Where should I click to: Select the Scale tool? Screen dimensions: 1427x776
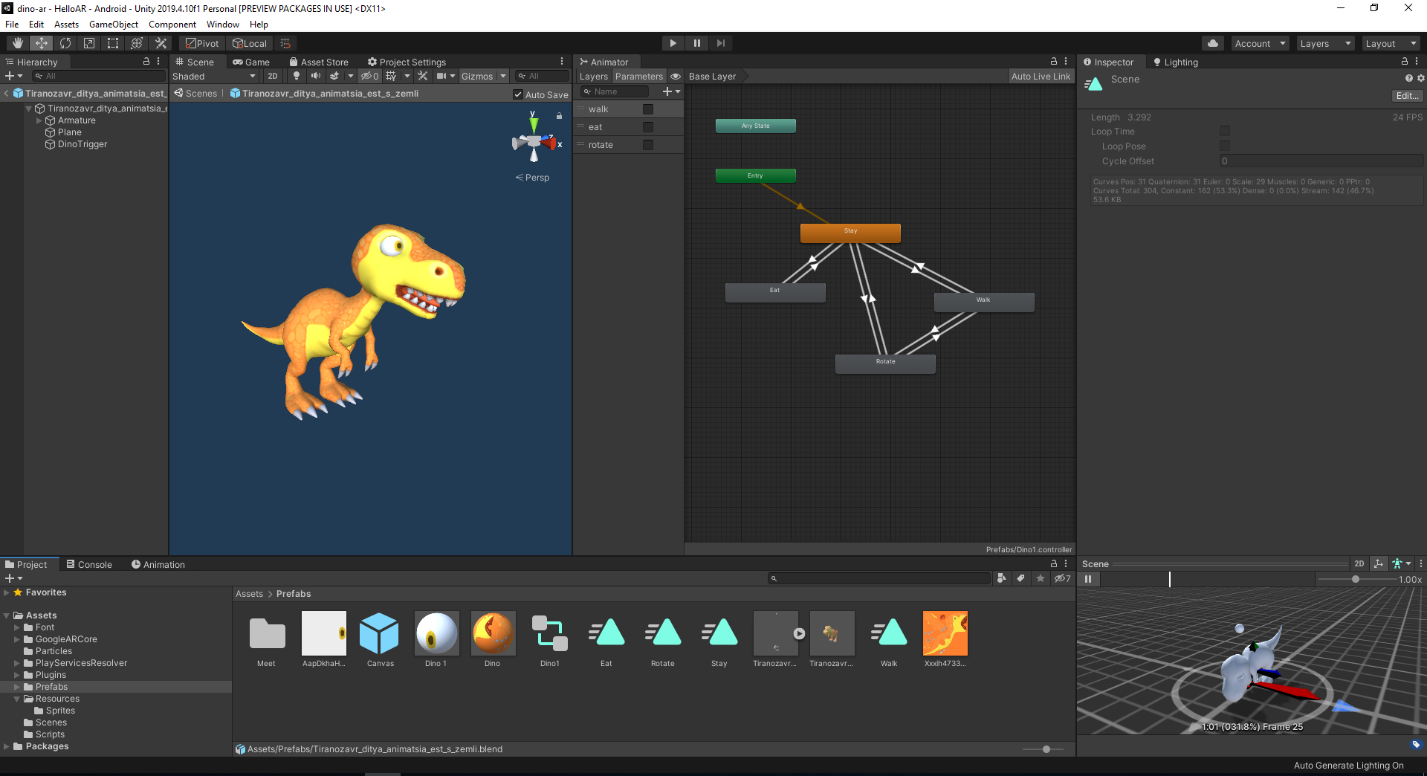[x=89, y=43]
